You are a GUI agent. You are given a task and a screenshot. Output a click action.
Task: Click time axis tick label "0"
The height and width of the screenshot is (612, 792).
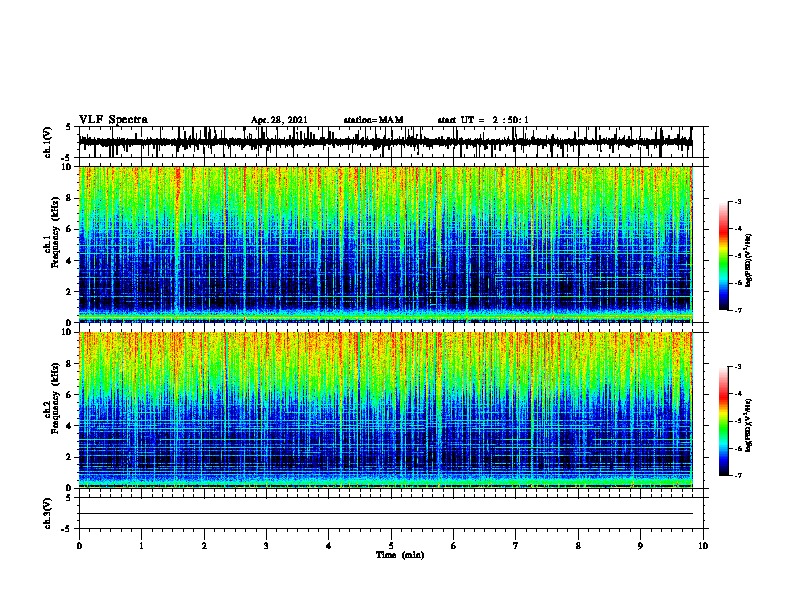click(x=79, y=546)
